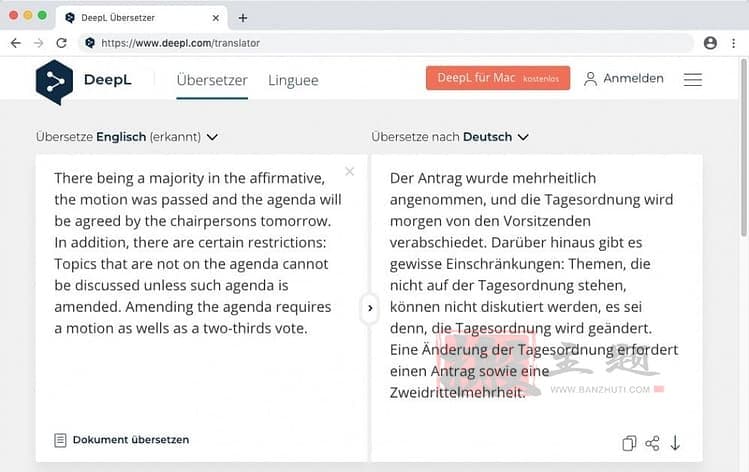
Task: Copy the German translation to clipboard
Action: tap(629, 443)
